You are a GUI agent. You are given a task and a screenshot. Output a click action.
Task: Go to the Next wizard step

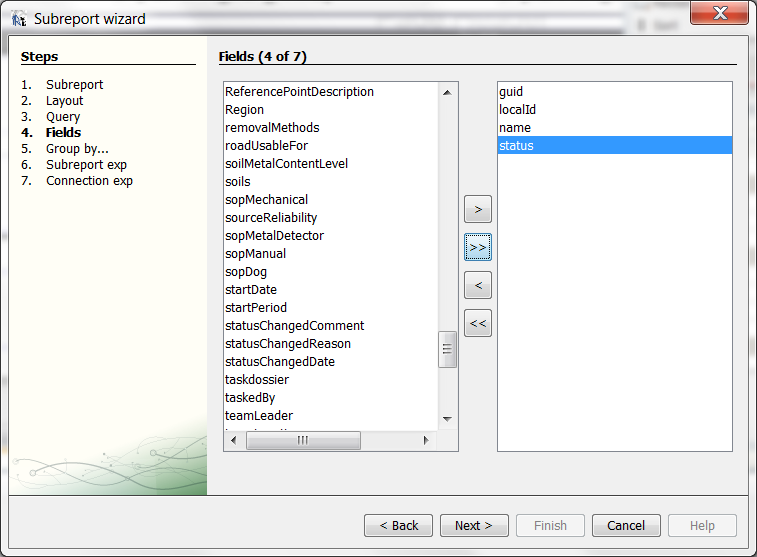click(x=474, y=525)
